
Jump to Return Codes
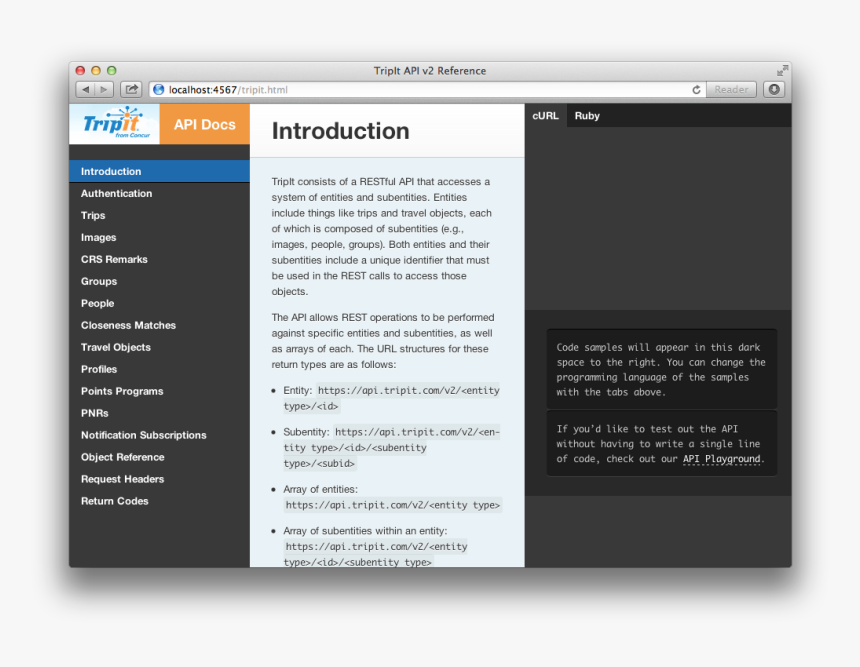(160, 500)
